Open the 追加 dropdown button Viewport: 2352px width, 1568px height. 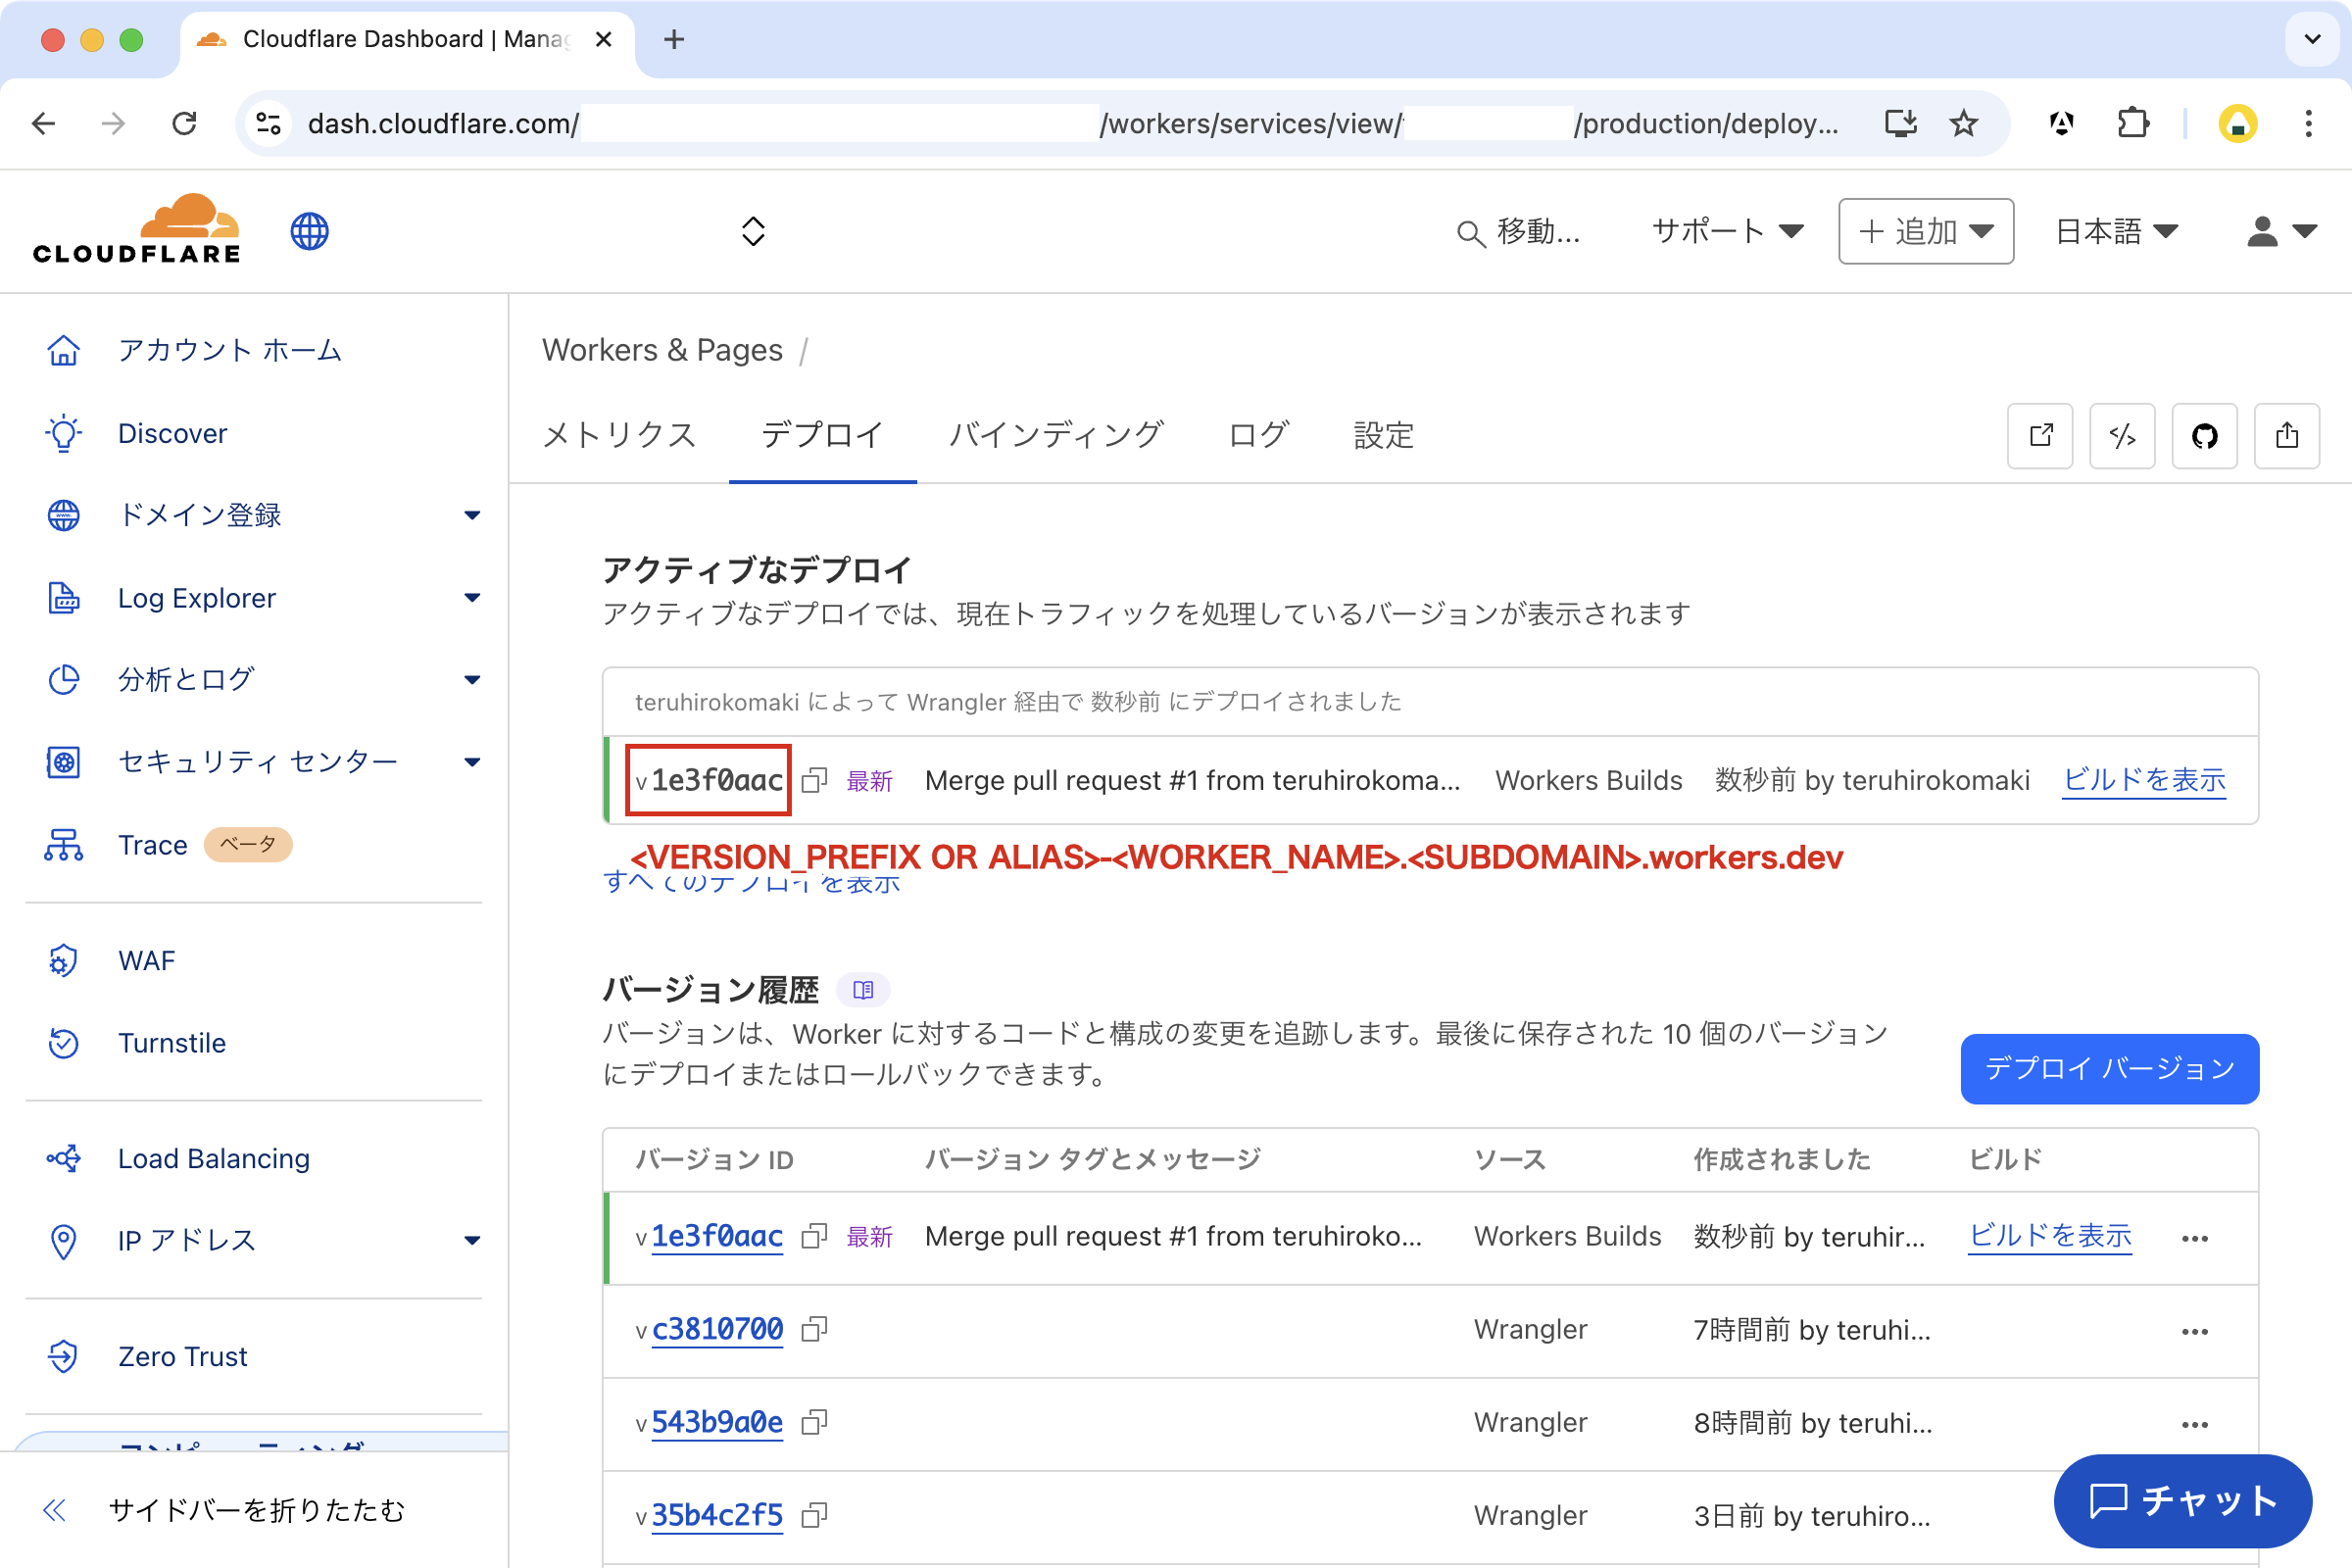(x=1925, y=231)
